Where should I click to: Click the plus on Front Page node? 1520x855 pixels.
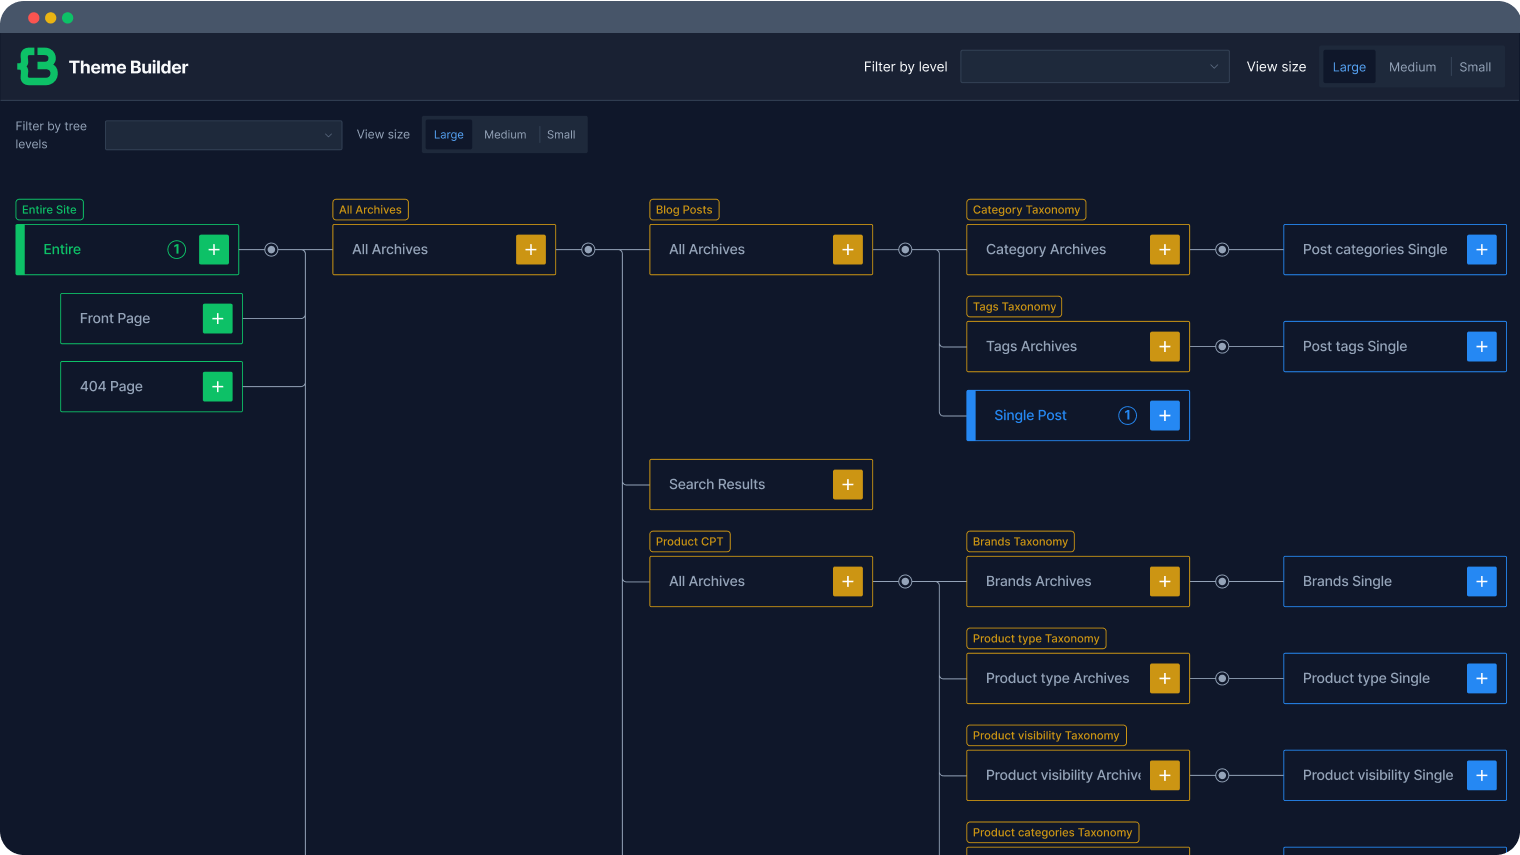218,318
